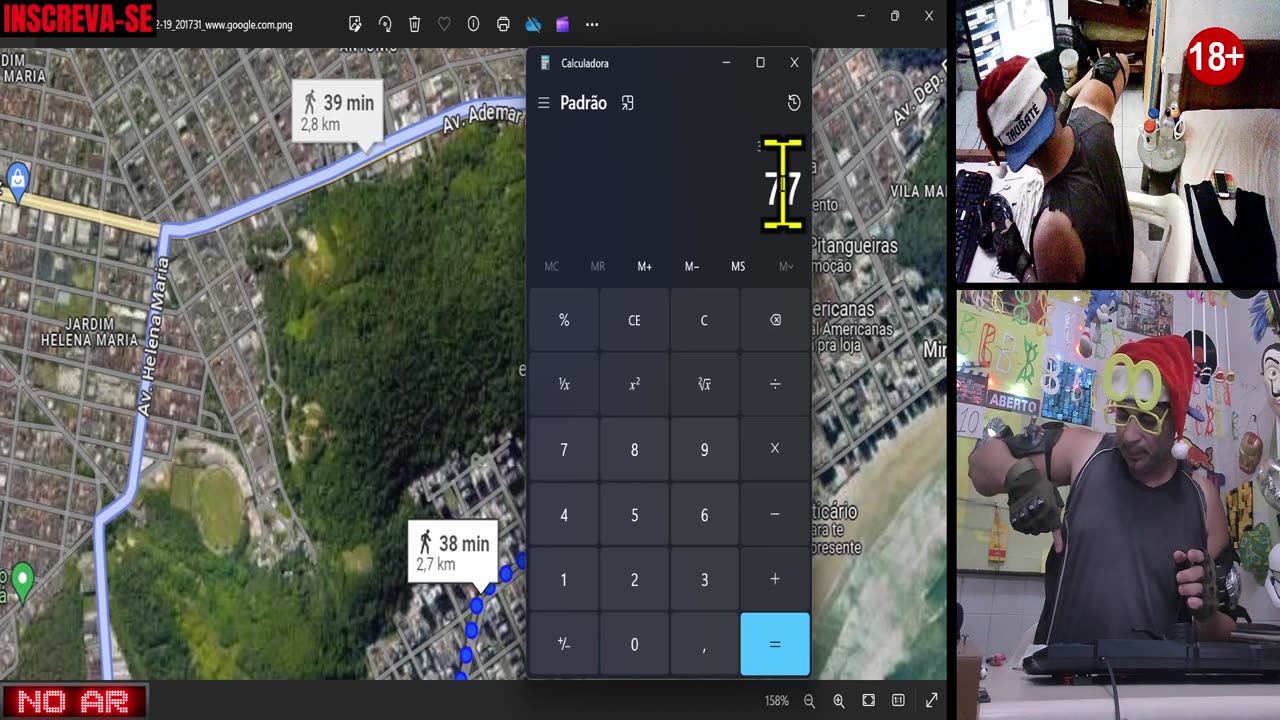Click digit 0 on the calculator keypad
The height and width of the screenshot is (720, 1280).
[x=634, y=644]
